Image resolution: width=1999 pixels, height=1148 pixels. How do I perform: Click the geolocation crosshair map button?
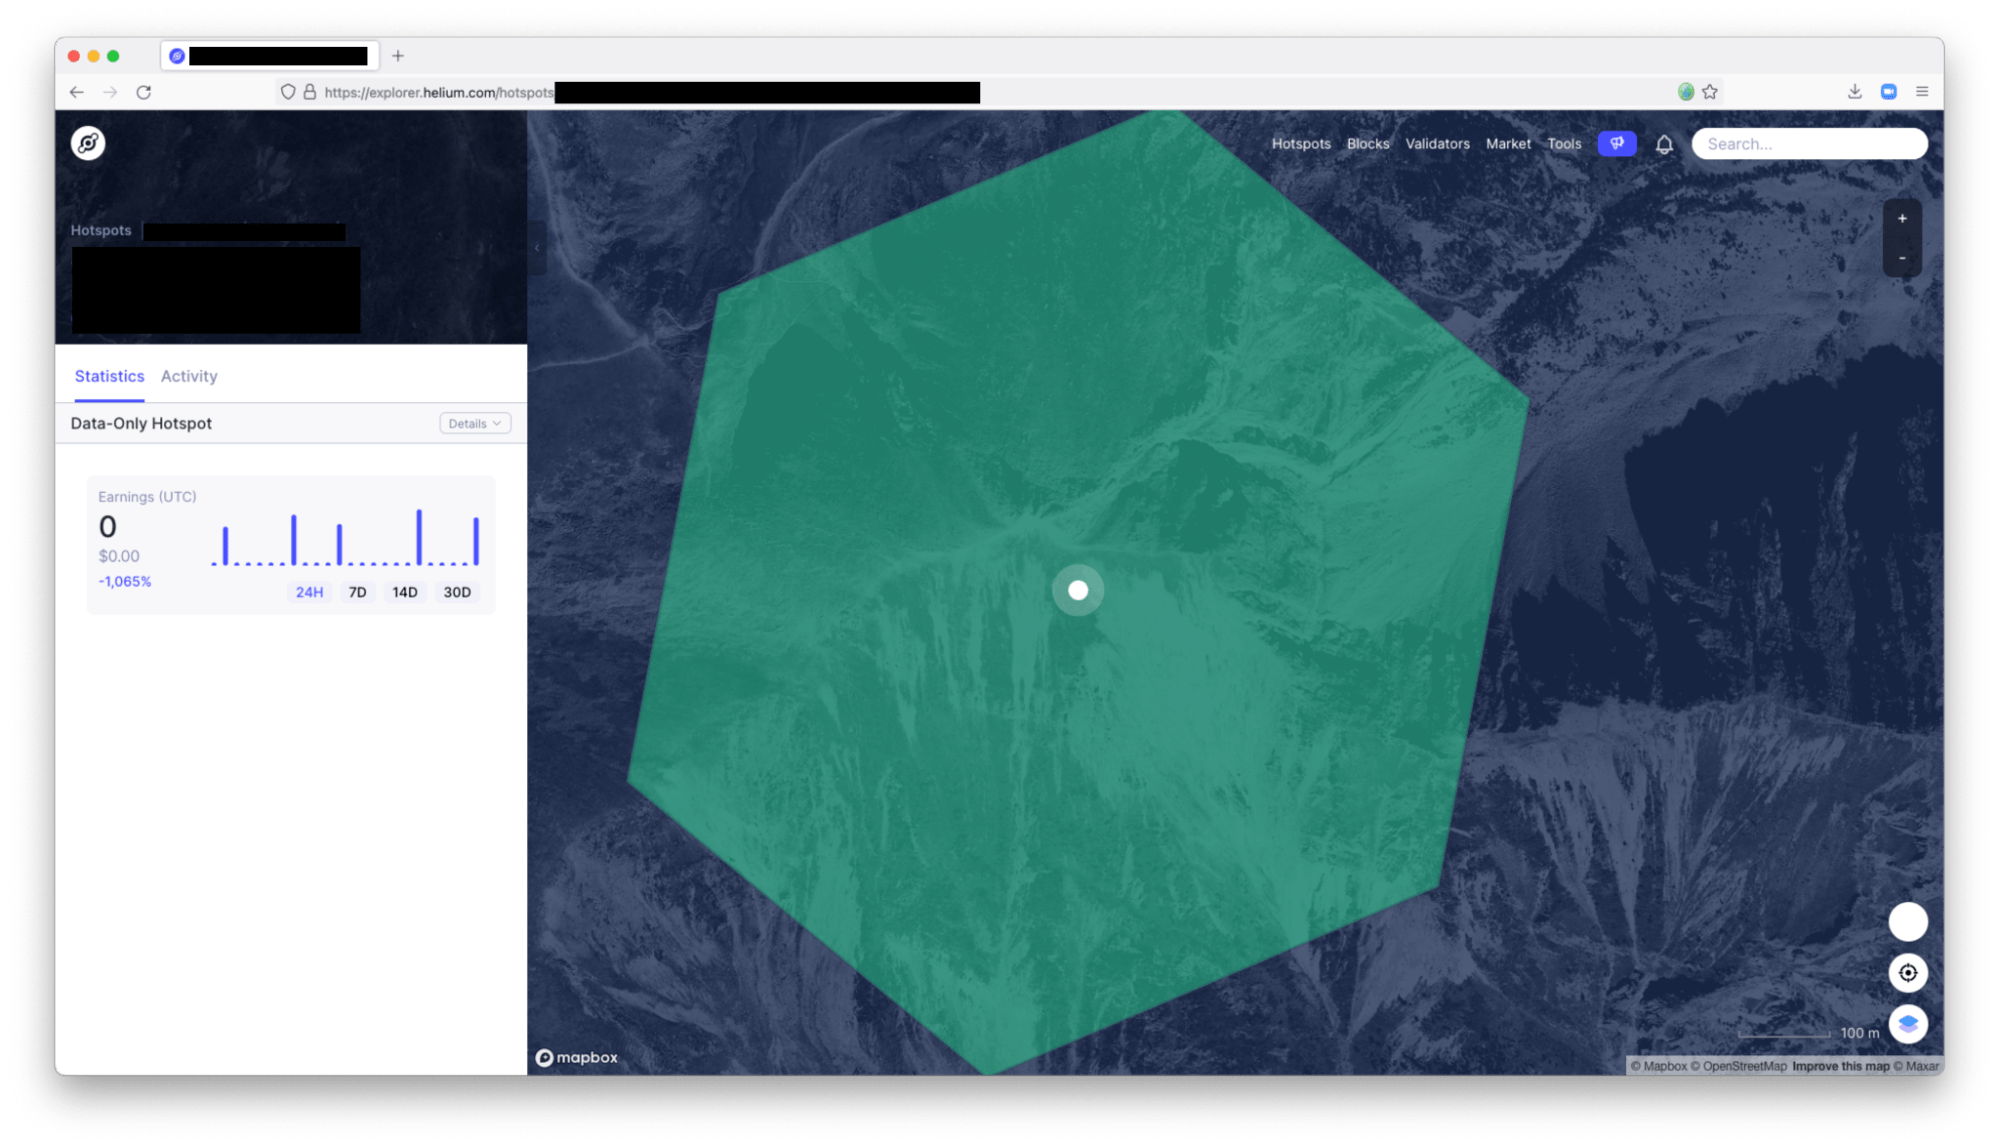pyautogui.click(x=1908, y=972)
